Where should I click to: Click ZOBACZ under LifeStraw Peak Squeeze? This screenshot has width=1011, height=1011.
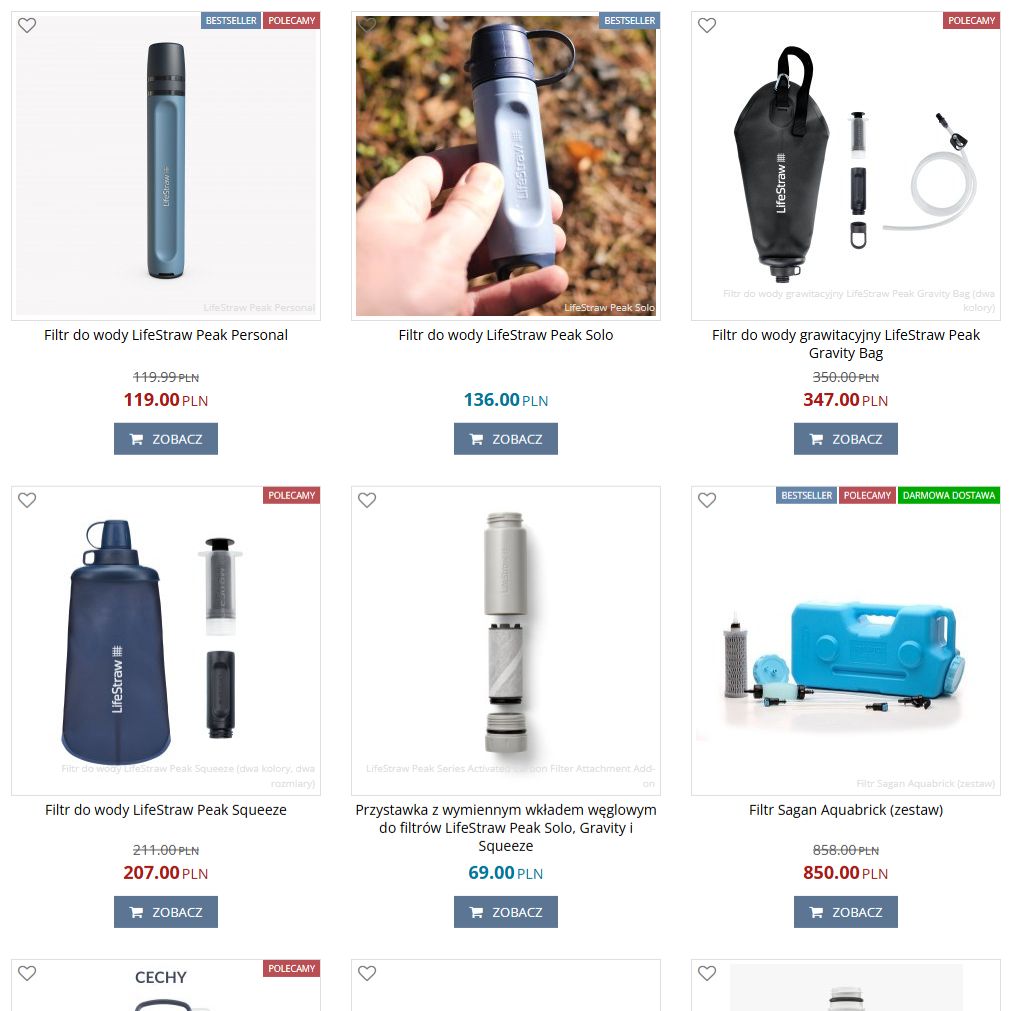click(x=166, y=912)
